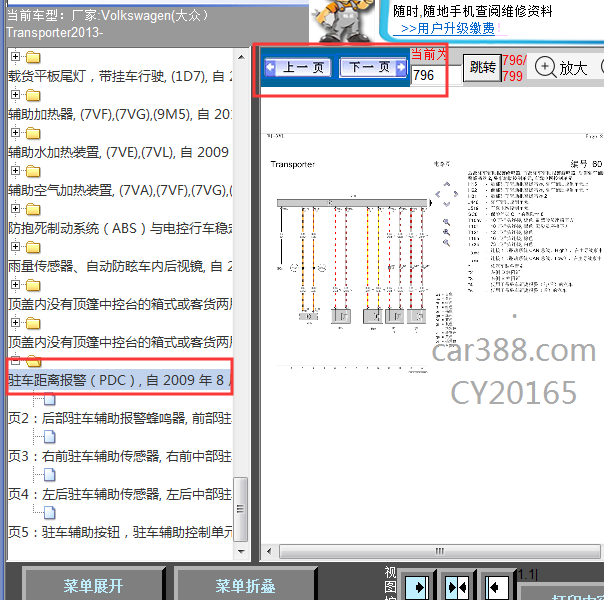This screenshot has height=600, width=604.
Task: Click folder icon for 辅助加热器 (7VF)
Action: tap(33, 95)
